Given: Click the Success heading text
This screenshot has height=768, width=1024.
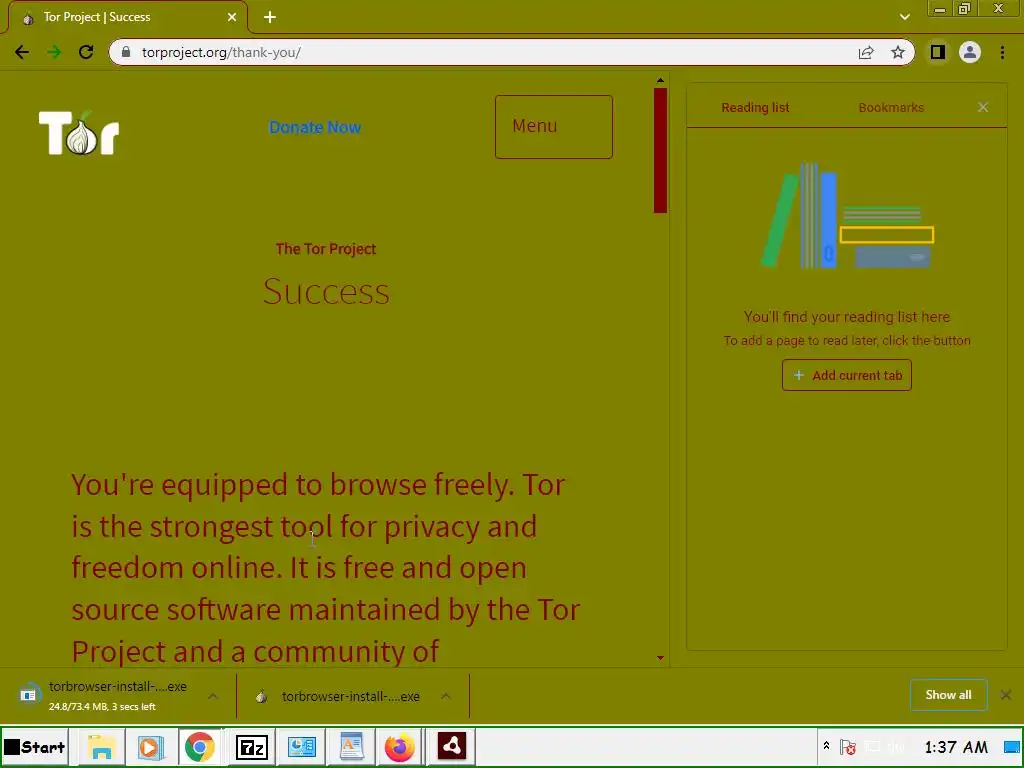Looking at the screenshot, I should pos(326,292).
